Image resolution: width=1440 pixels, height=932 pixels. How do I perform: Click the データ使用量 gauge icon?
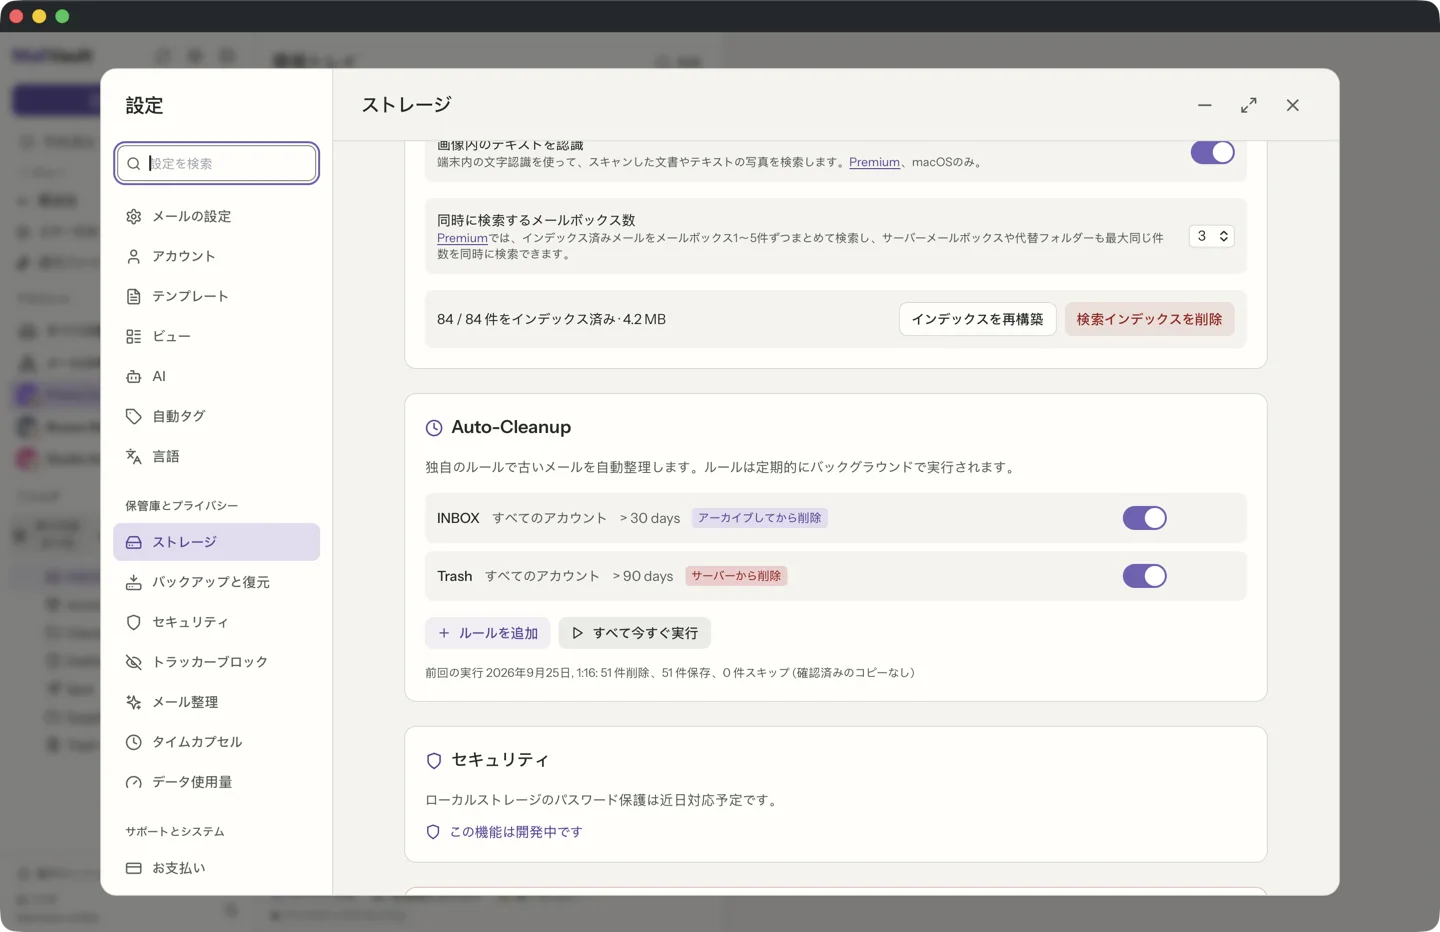pos(134,782)
